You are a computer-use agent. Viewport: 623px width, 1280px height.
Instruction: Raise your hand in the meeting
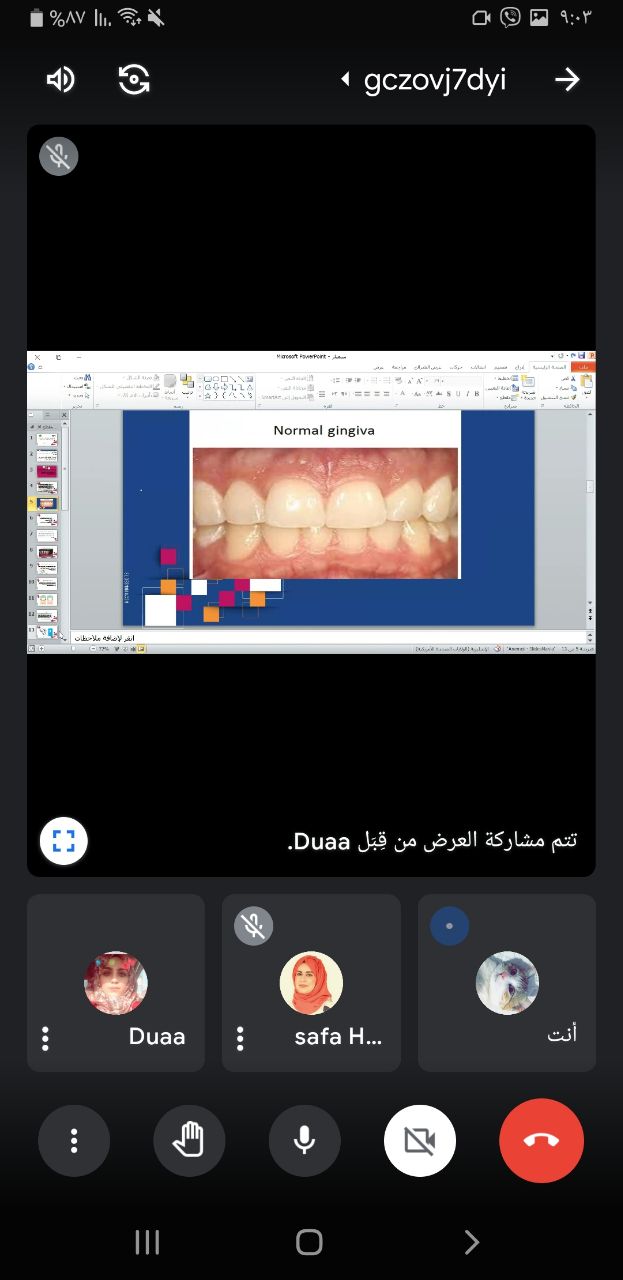pyautogui.click(x=189, y=1141)
